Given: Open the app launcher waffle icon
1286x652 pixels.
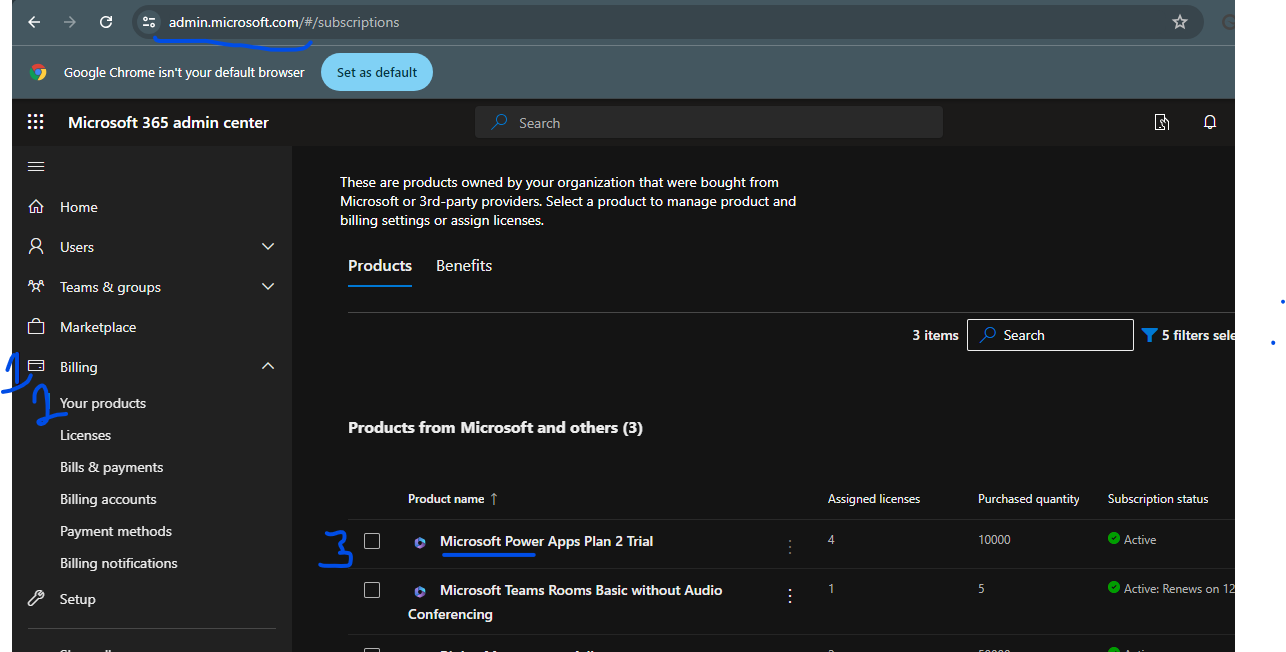Looking at the screenshot, I should (36, 122).
